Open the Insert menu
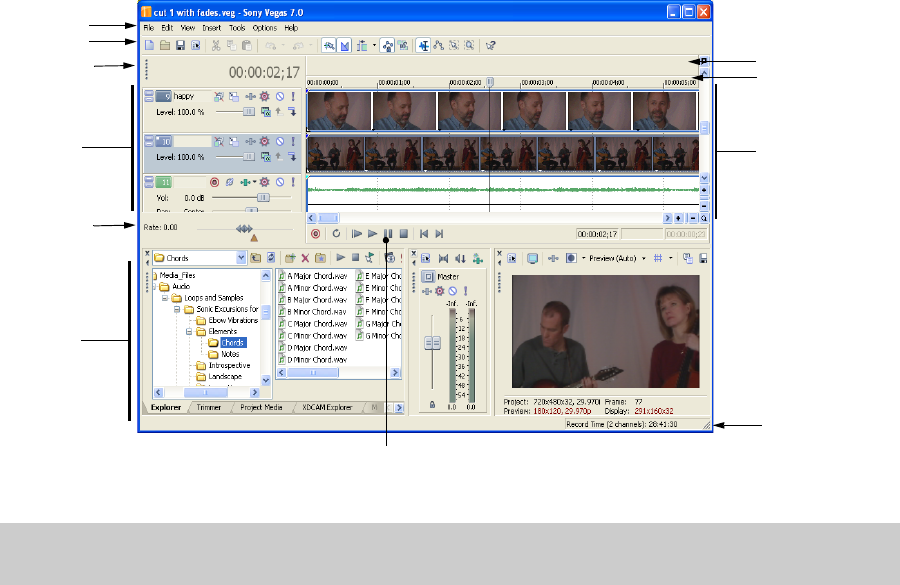Screen dimensions: 900x585 click(x=212, y=28)
